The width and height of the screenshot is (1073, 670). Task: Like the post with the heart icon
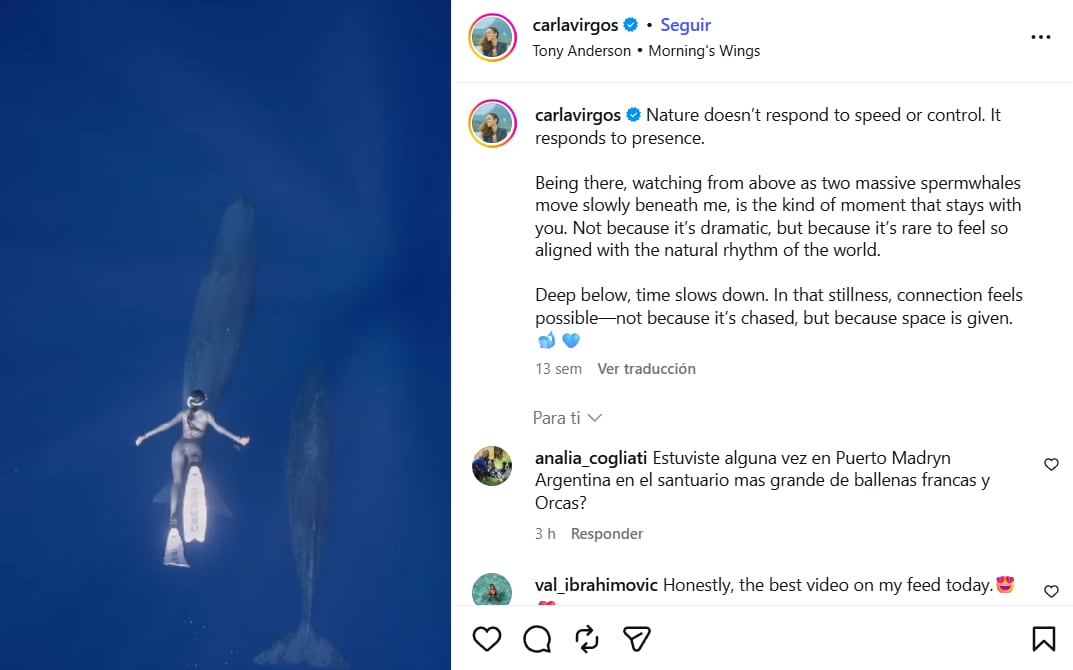click(487, 638)
